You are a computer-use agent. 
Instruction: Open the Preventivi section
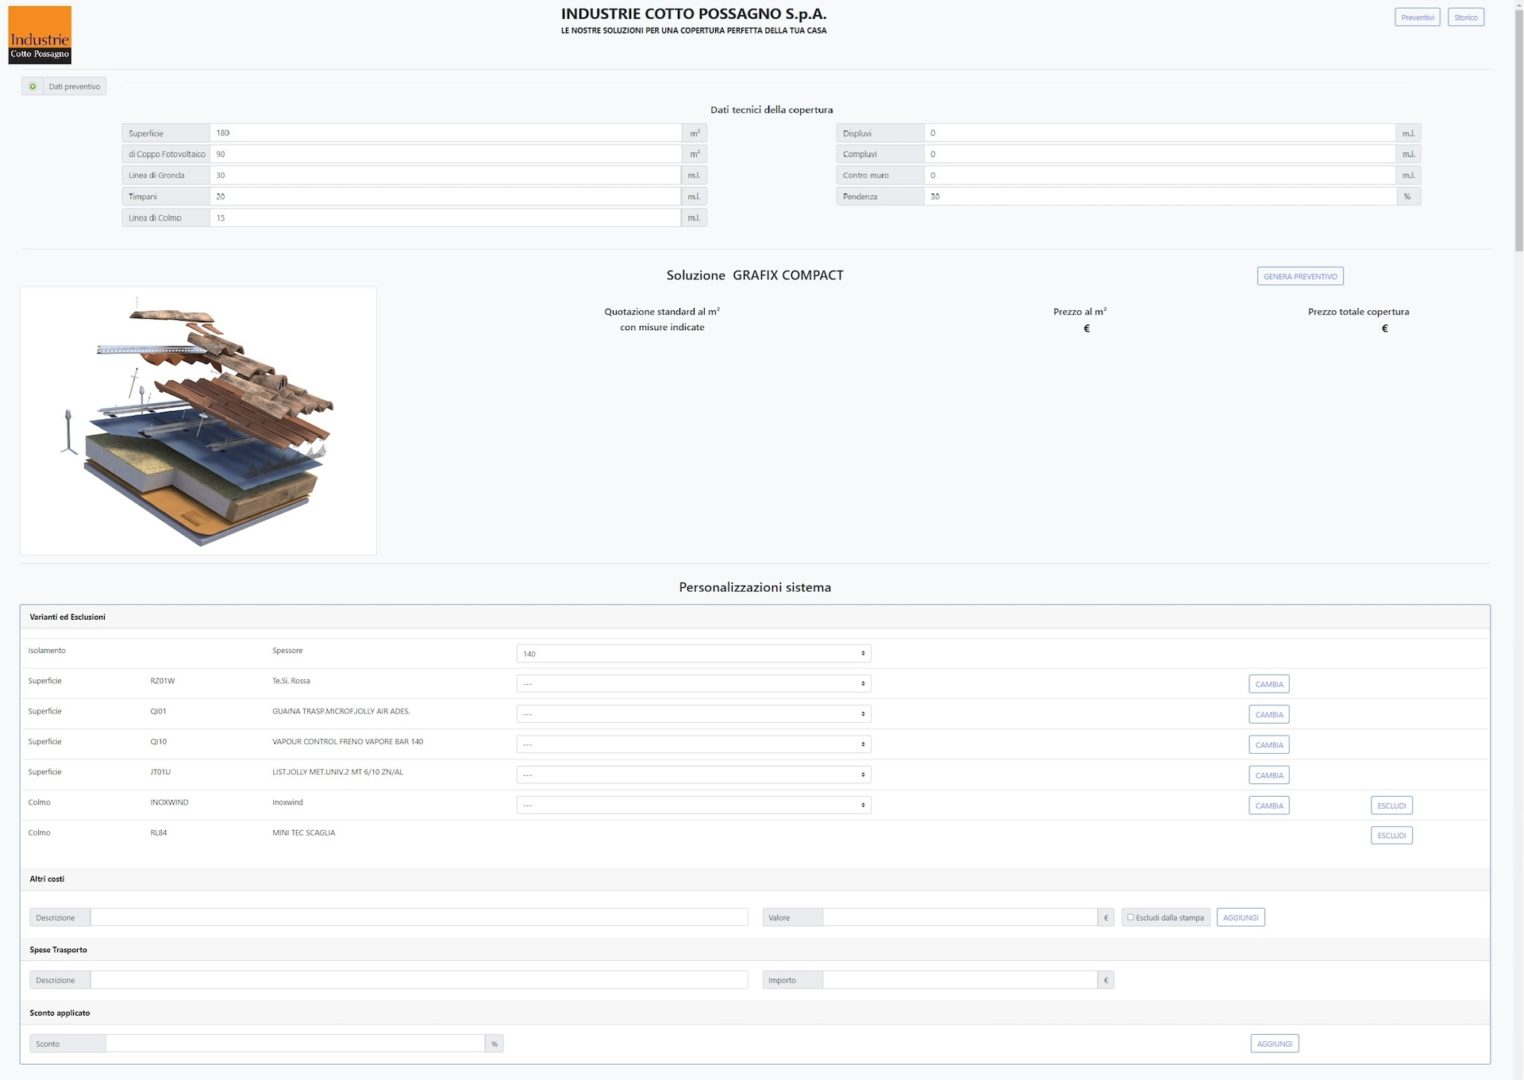coord(1417,17)
